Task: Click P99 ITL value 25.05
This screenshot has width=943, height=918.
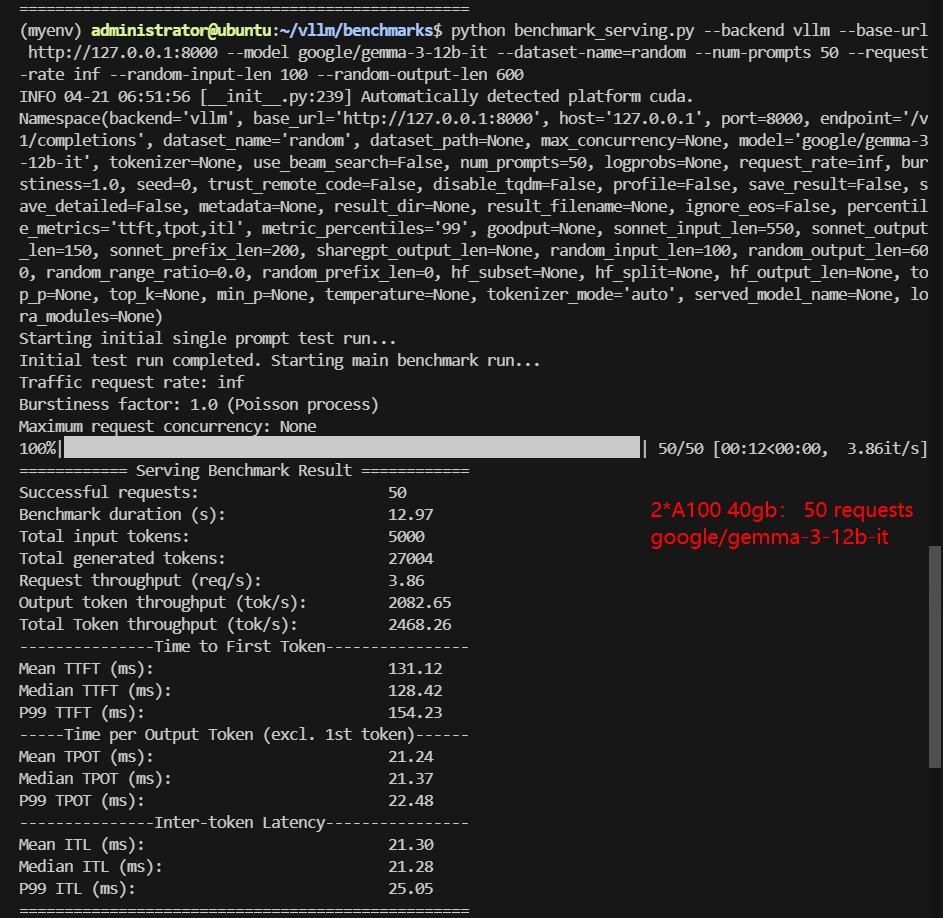Action: click(x=410, y=889)
